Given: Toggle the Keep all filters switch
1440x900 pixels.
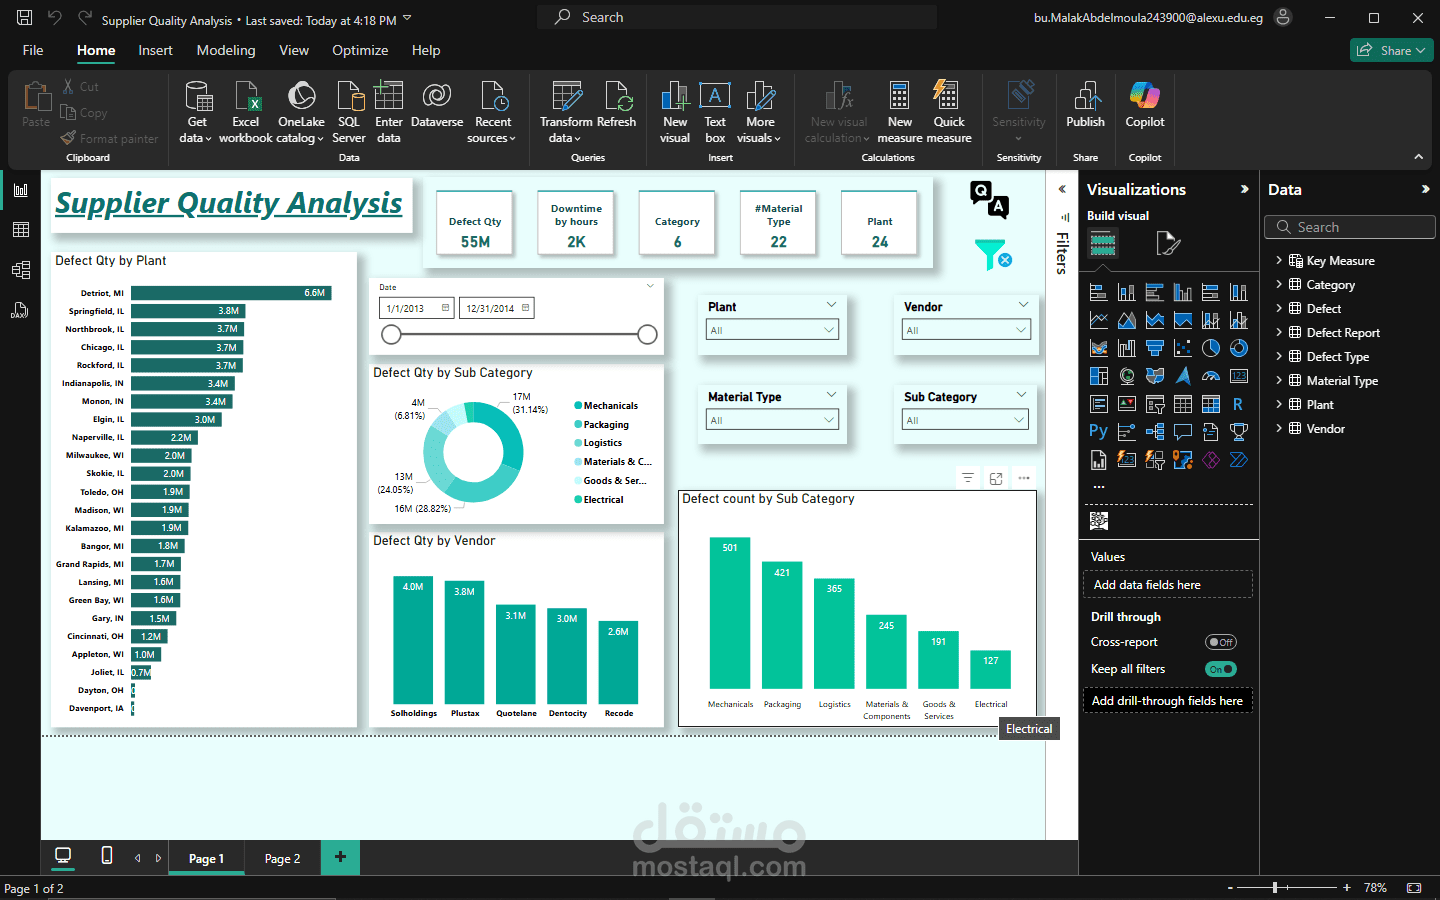Looking at the screenshot, I should pos(1221,669).
